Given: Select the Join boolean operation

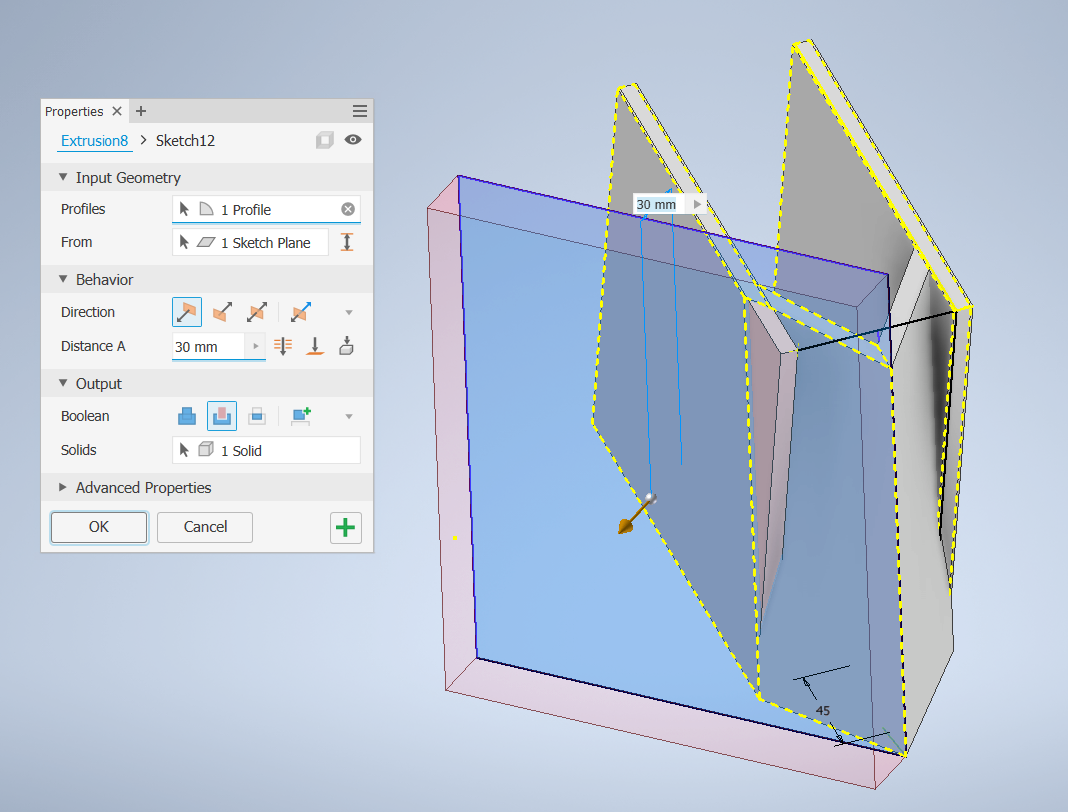Looking at the screenshot, I should [x=187, y=416].
